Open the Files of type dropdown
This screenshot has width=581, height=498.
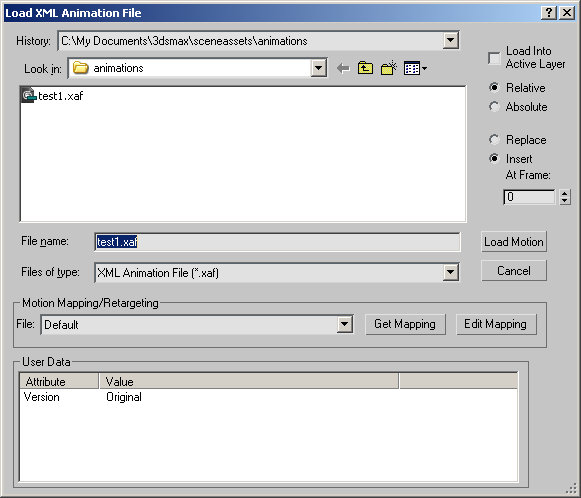click(451, 273)
